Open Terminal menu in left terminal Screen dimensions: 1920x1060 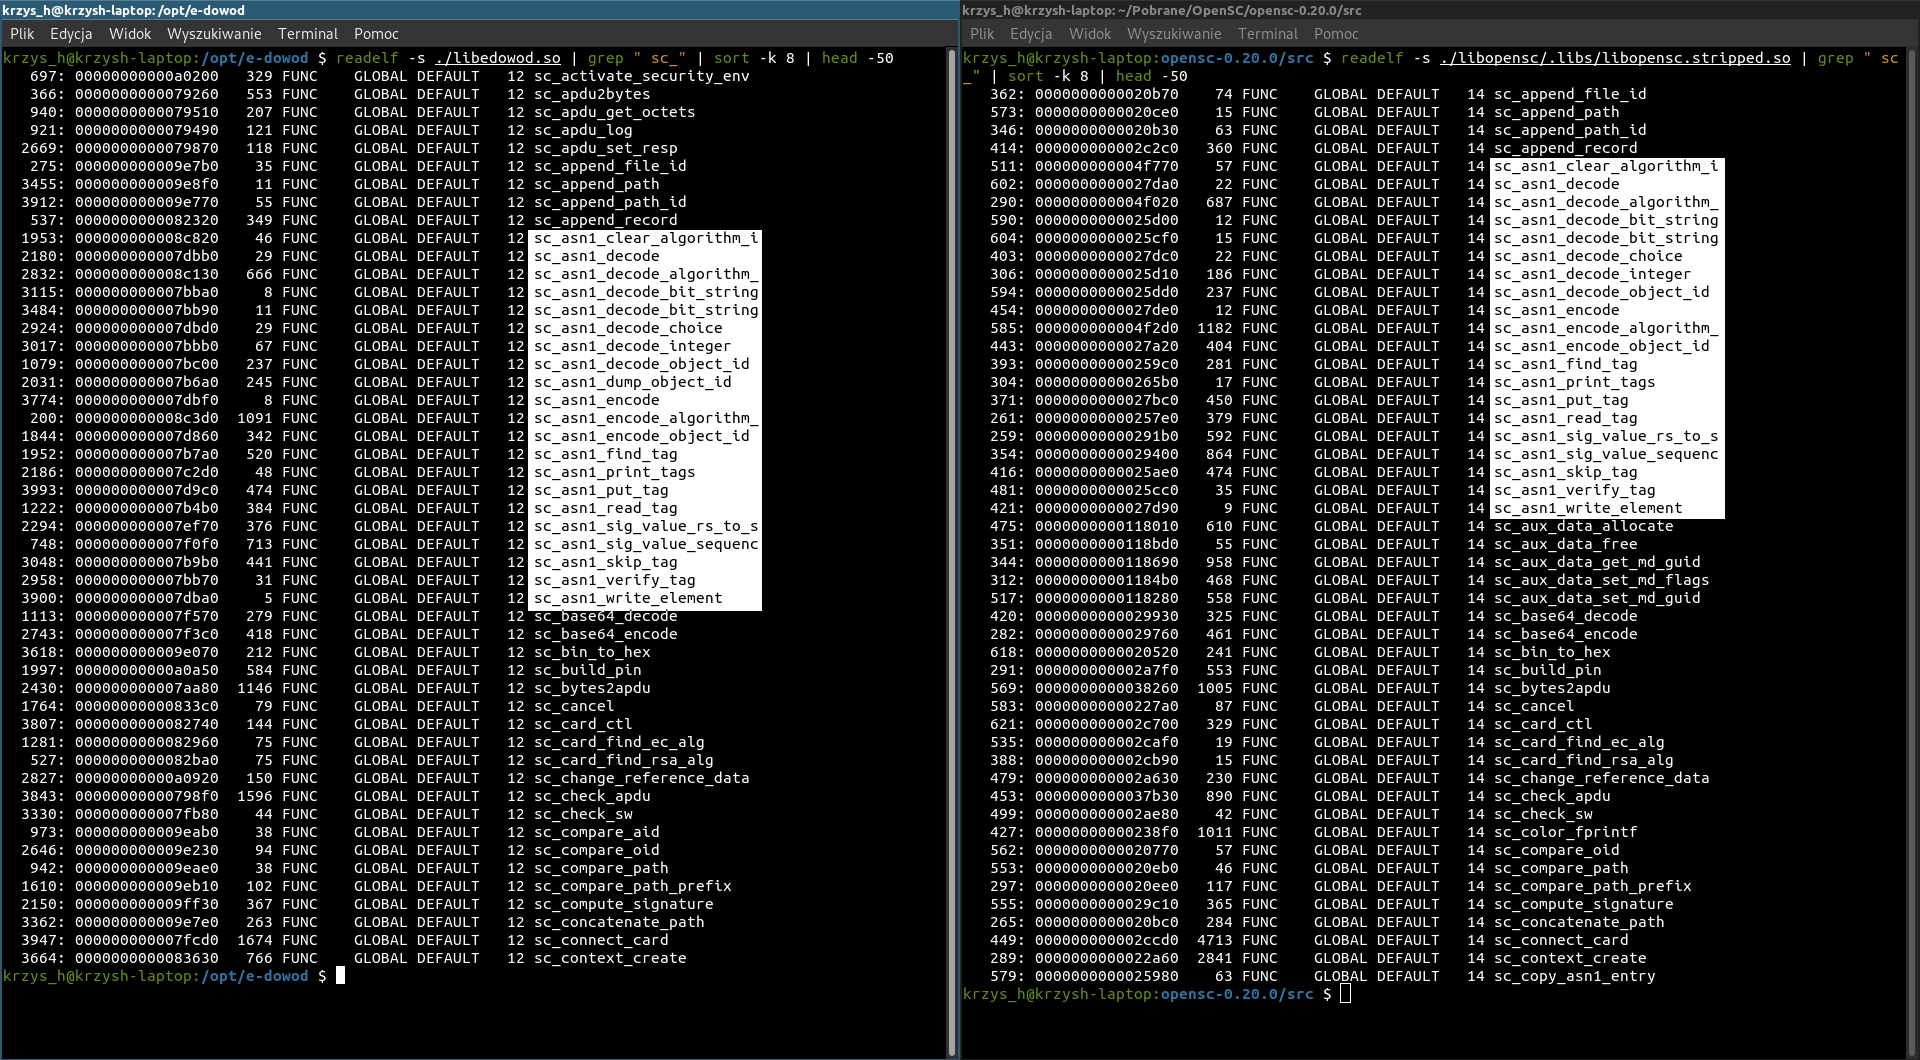[x=308, y=34]
